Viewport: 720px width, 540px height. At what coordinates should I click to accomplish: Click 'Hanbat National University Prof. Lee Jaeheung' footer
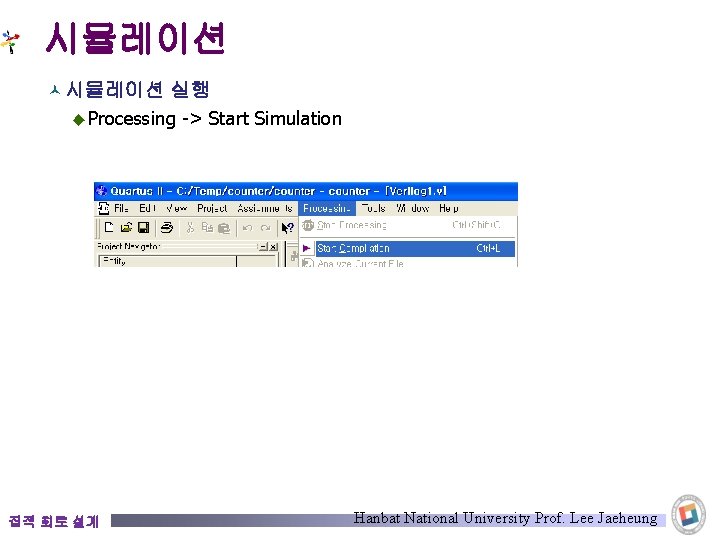pyautogui.click(x=505, y=518)
